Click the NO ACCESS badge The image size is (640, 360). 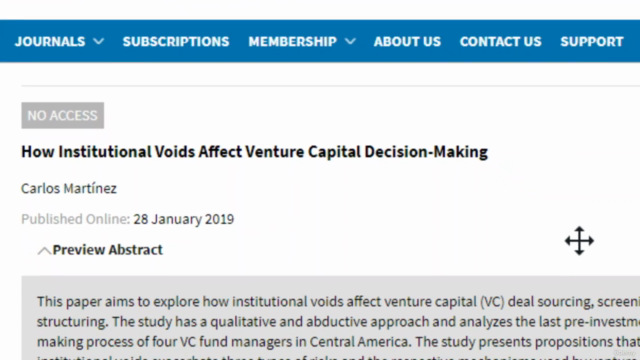62,116
